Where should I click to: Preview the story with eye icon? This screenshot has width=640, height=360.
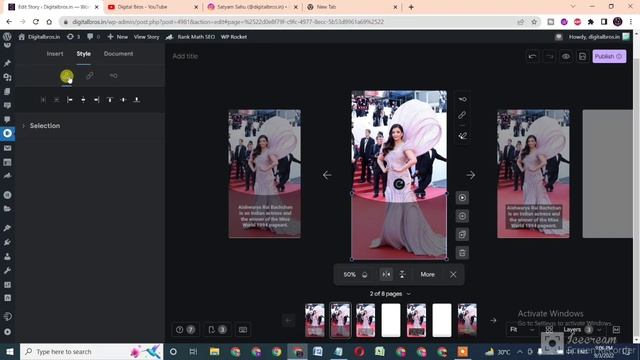point(566,56)
